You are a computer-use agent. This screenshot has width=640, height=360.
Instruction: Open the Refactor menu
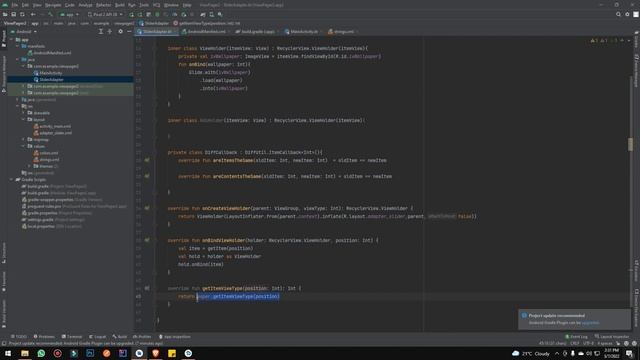[x=103, y=5]
